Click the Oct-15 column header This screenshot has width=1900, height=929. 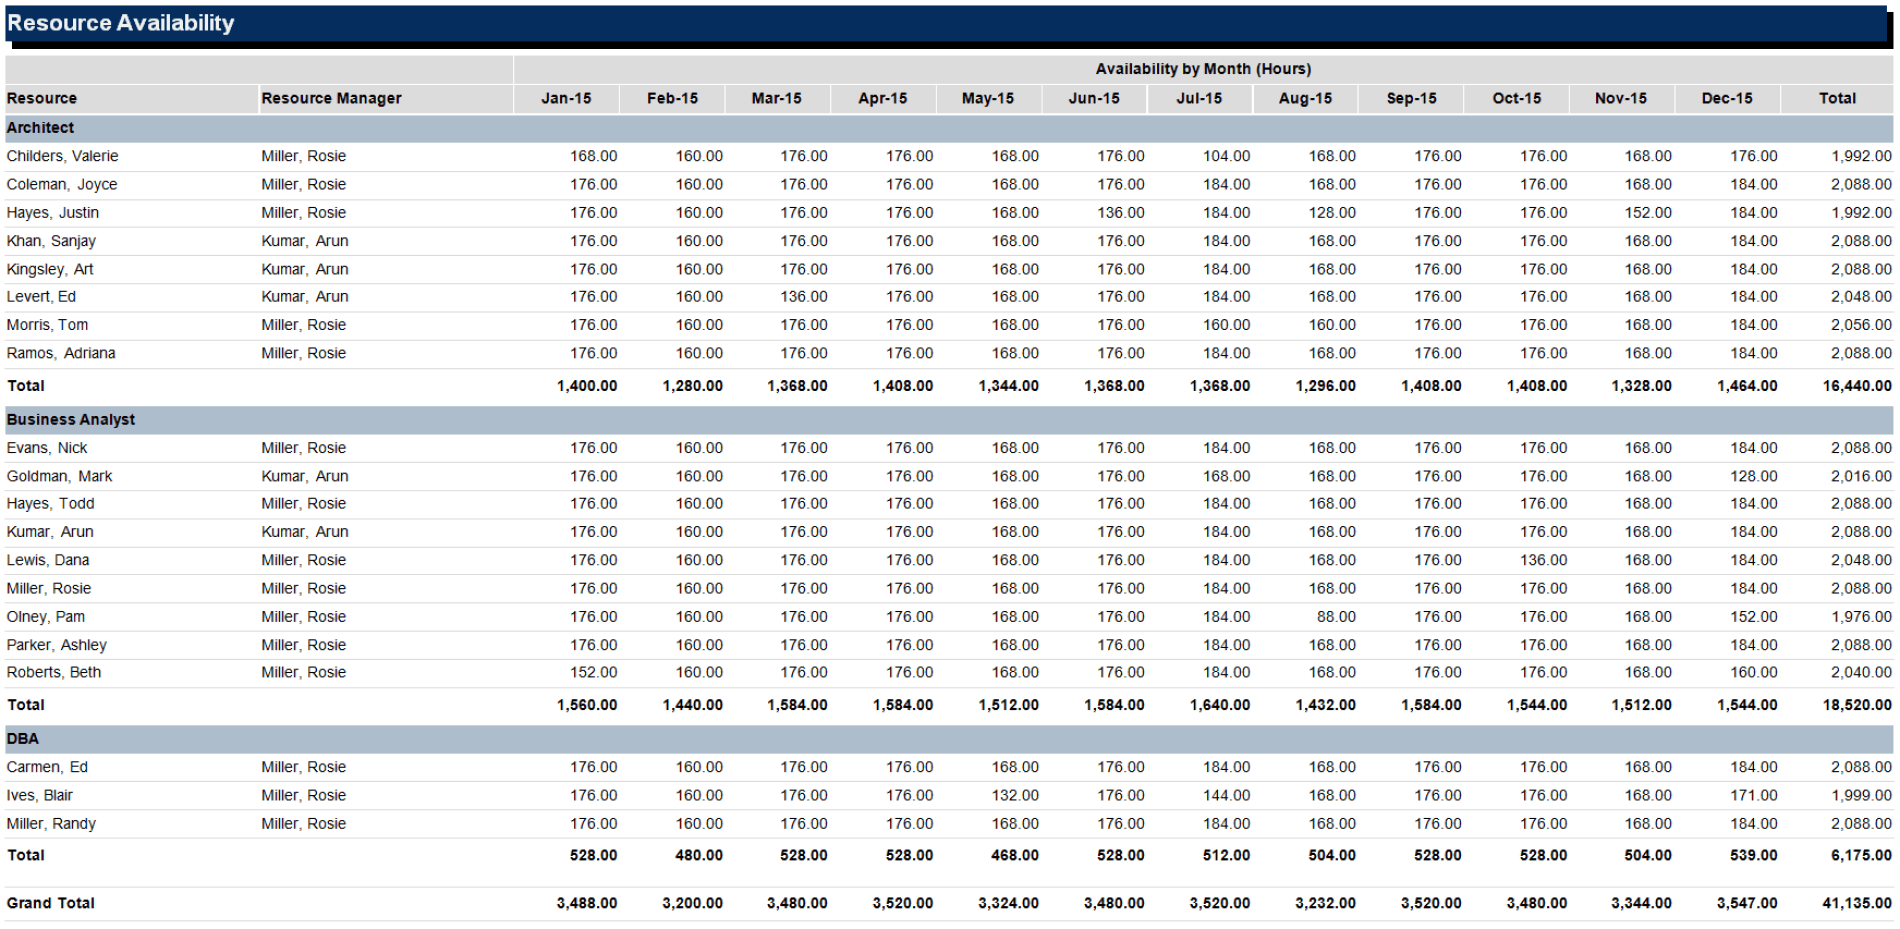tap(1517, 98)
